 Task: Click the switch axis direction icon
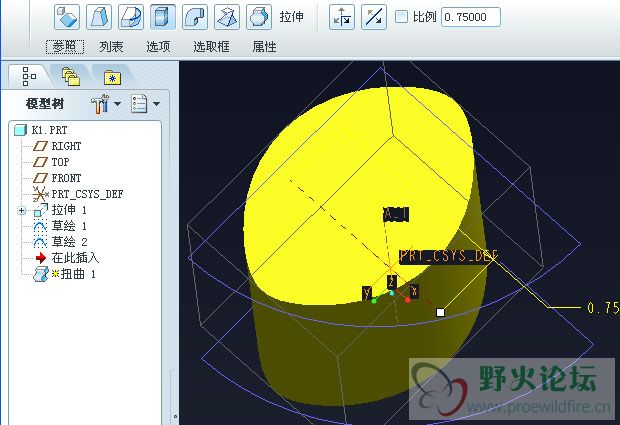coord(342,17)
